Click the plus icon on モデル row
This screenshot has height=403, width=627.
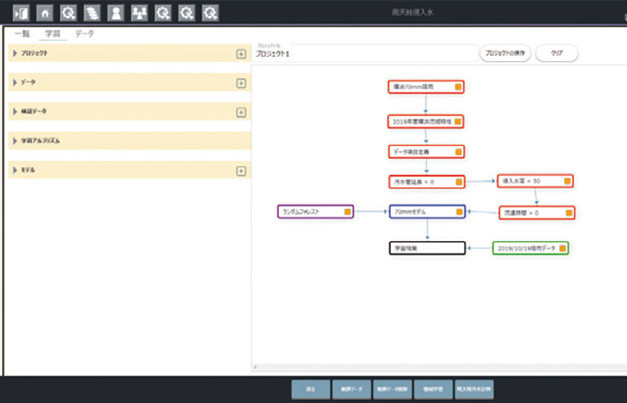tap(241, 171)
